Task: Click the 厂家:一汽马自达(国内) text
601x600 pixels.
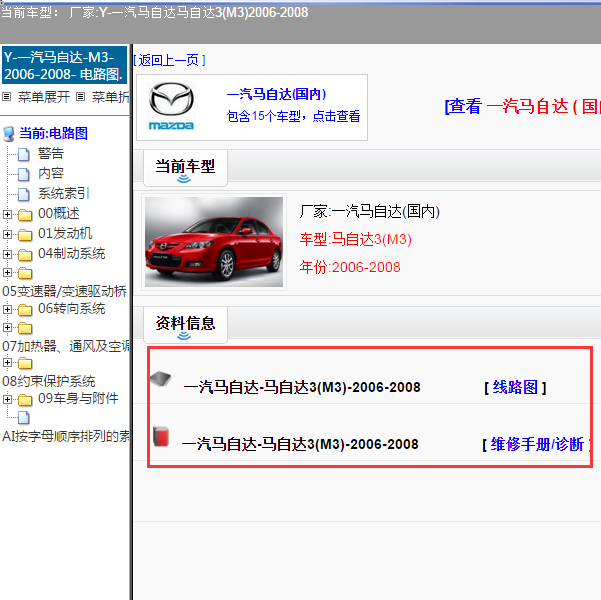Action: pyautogui.click(x=369, y=212)
